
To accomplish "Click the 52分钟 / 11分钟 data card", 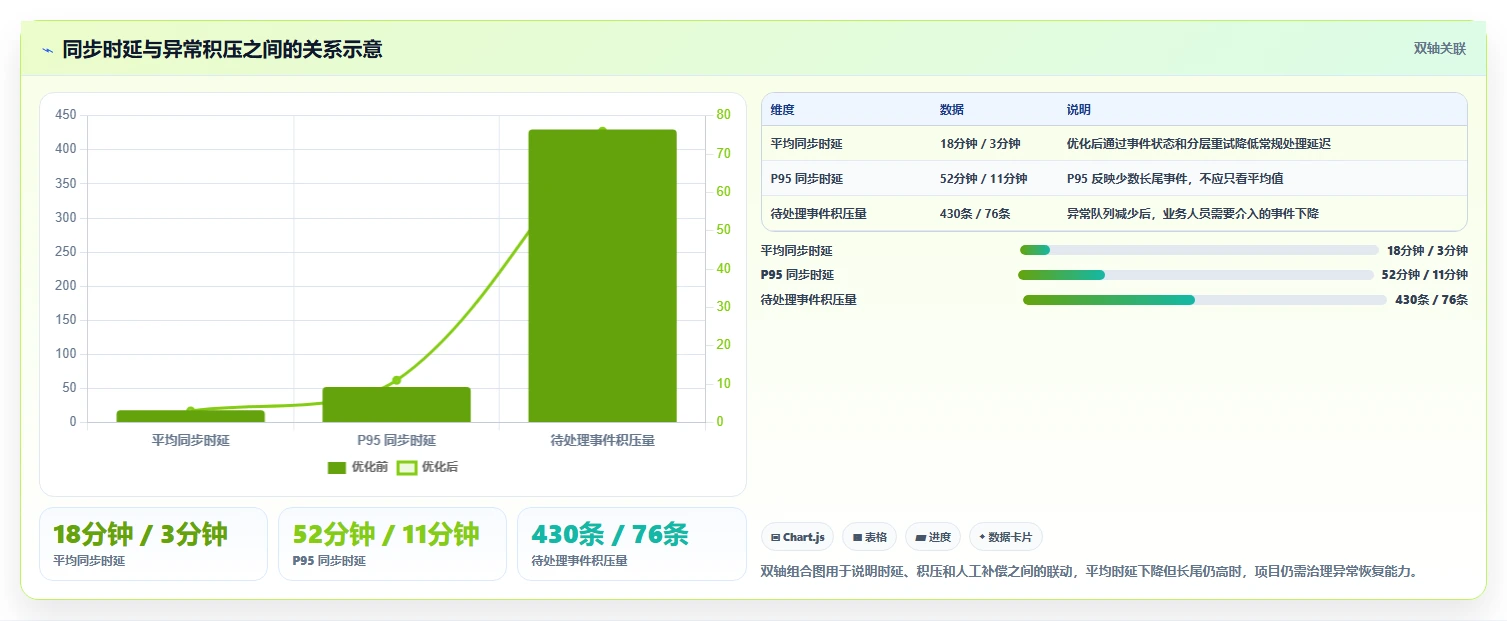I will [x=392, y=544].
